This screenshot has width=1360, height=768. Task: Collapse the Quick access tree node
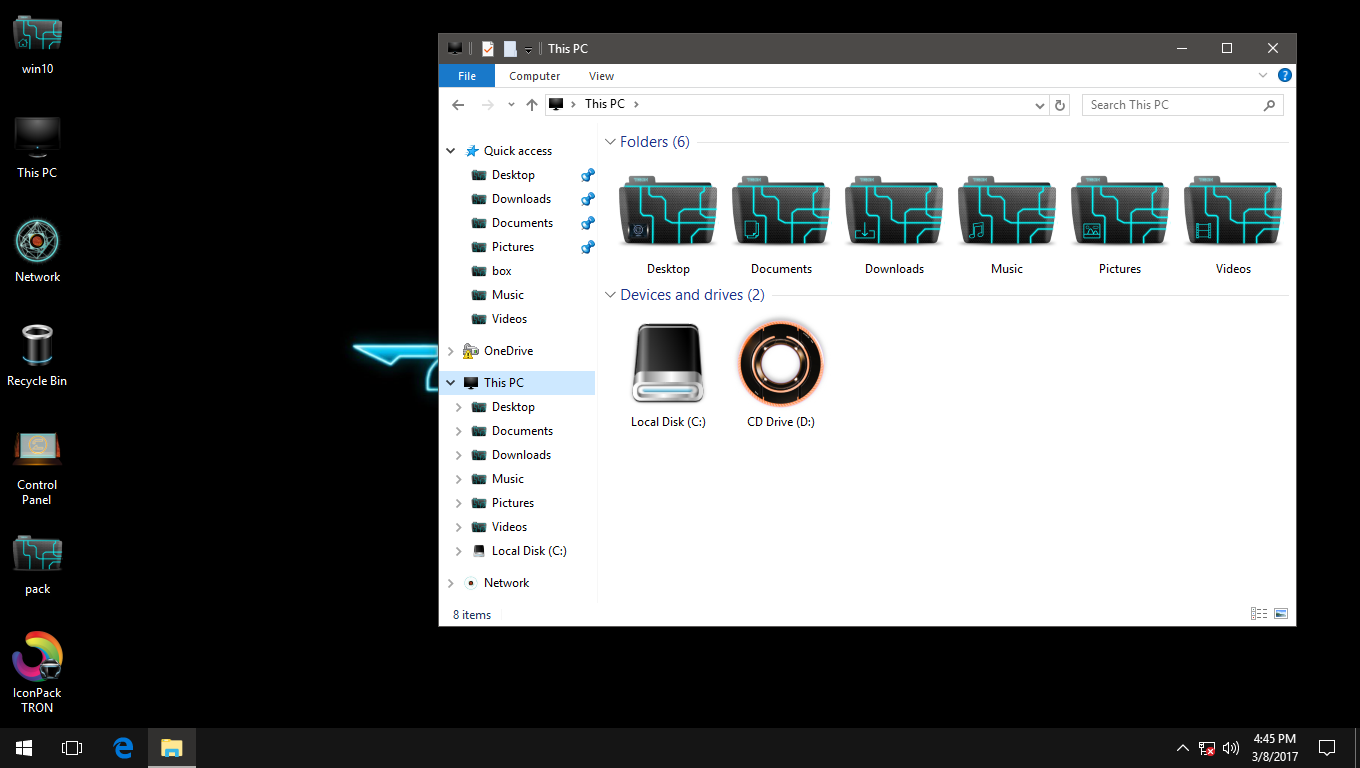tap(451, 151)
